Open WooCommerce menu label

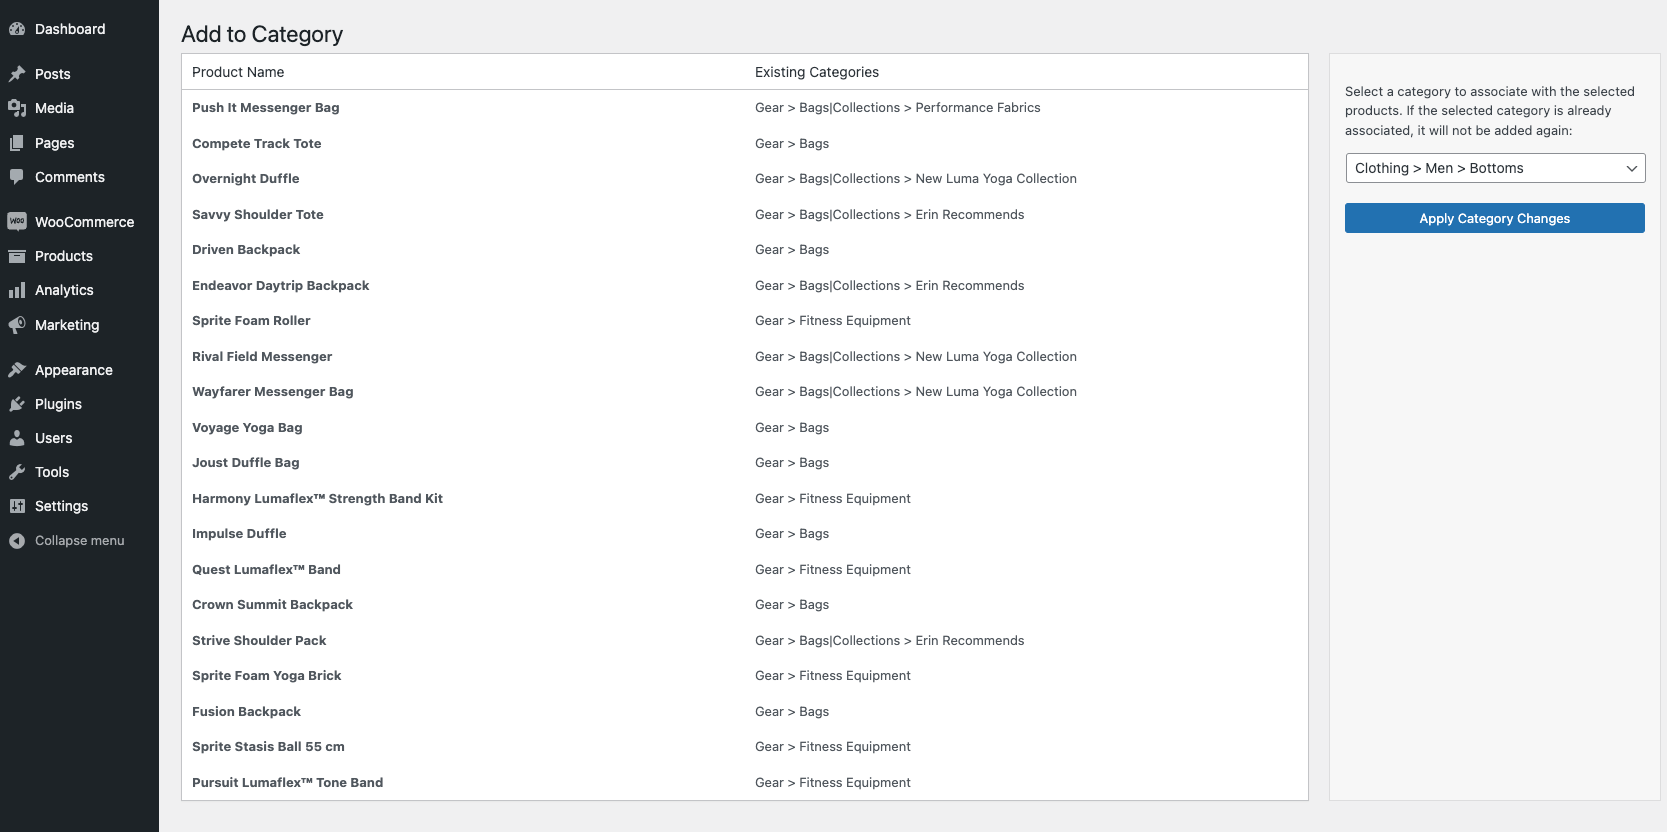coord(84,222)
